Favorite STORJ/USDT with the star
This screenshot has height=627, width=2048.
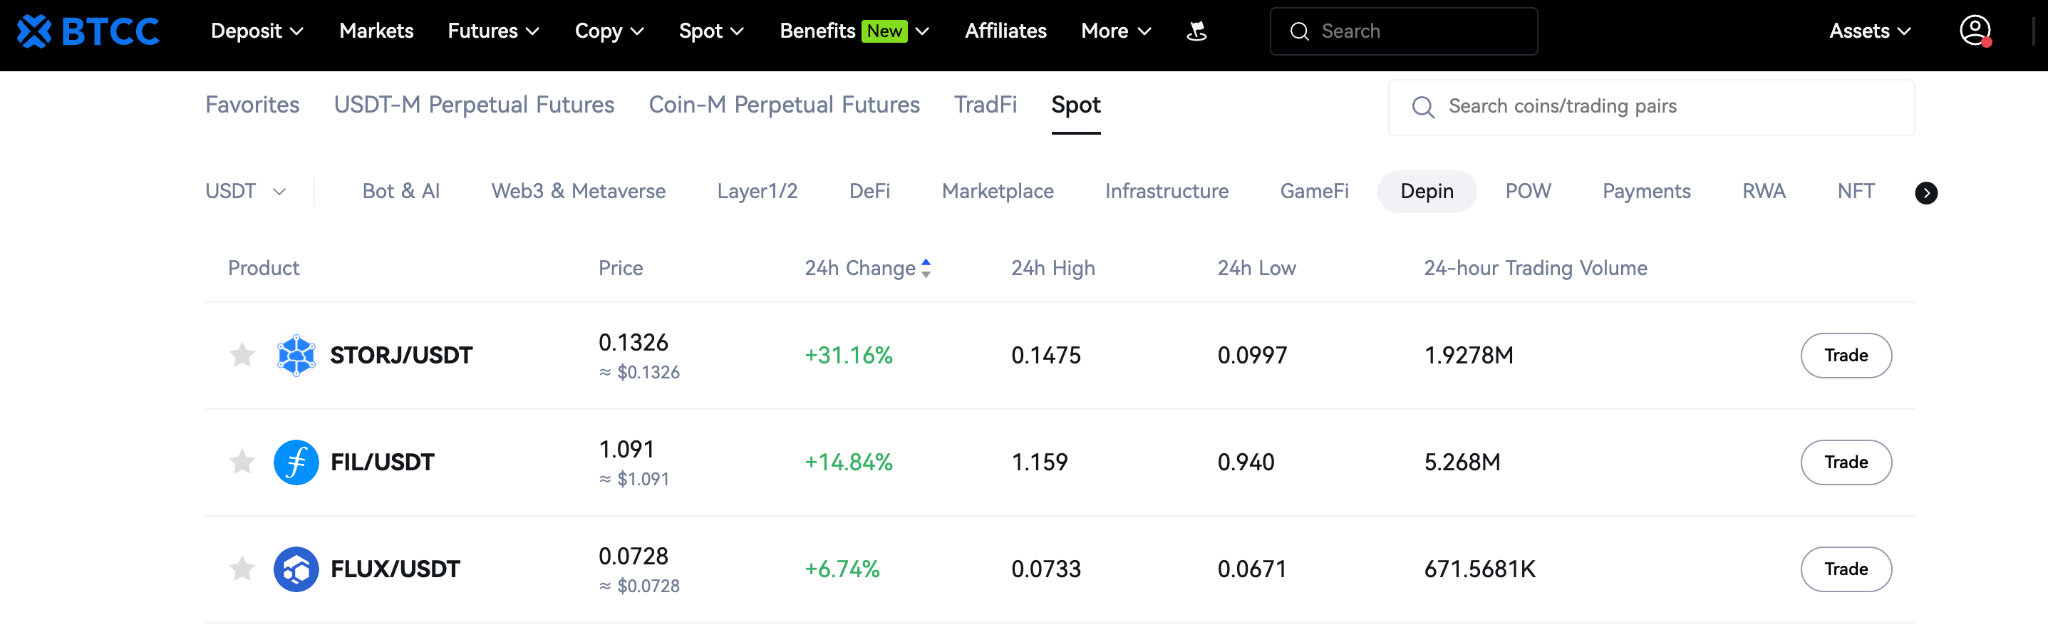coord(242,355)
